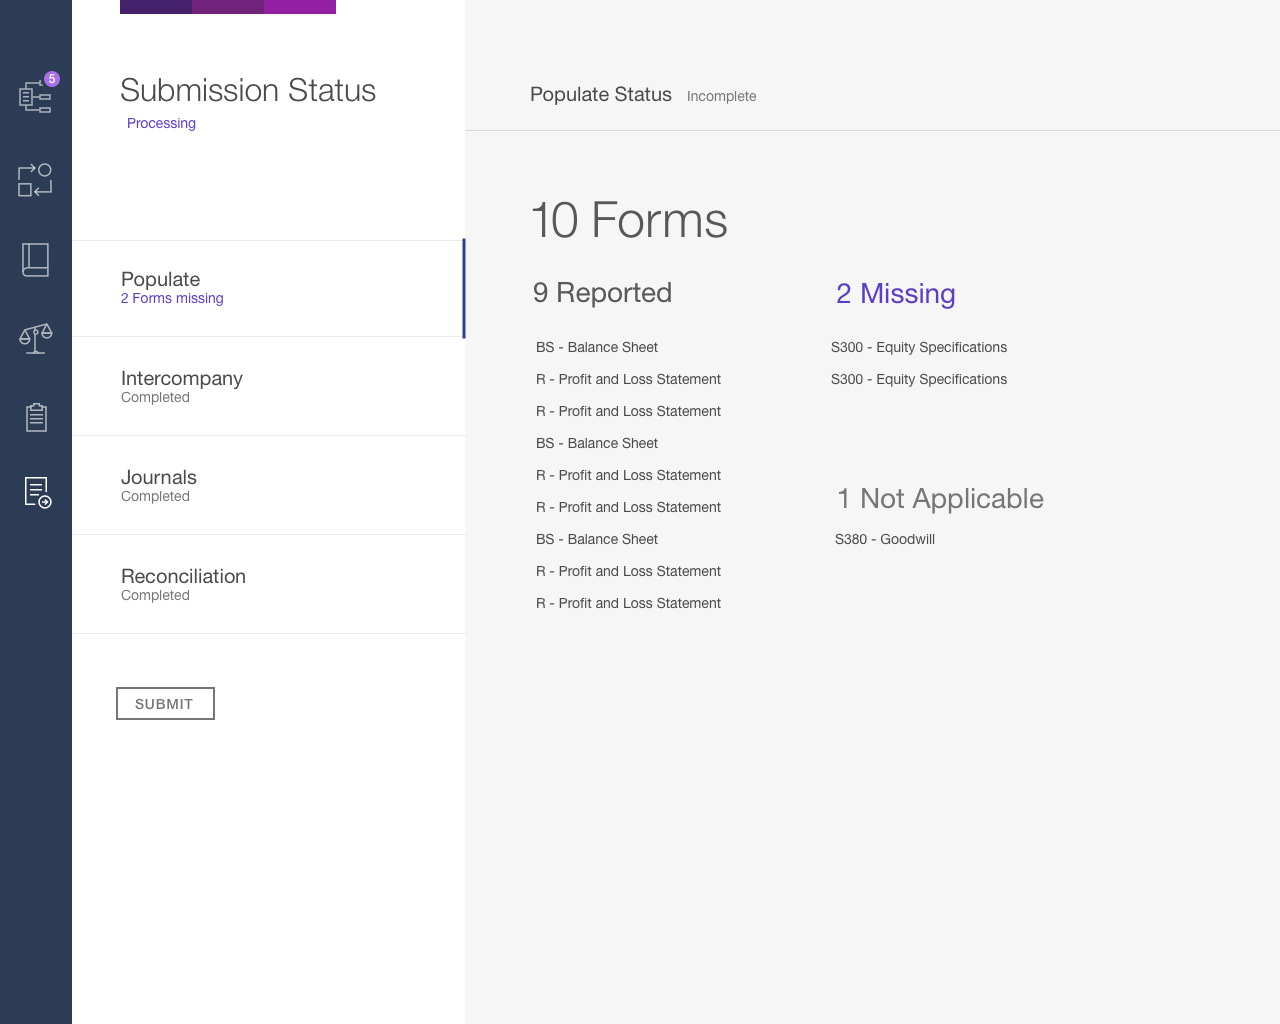Click the 2 Forms missing link
Screen dimensions: 1280x1024
click(x=172, y=298)
